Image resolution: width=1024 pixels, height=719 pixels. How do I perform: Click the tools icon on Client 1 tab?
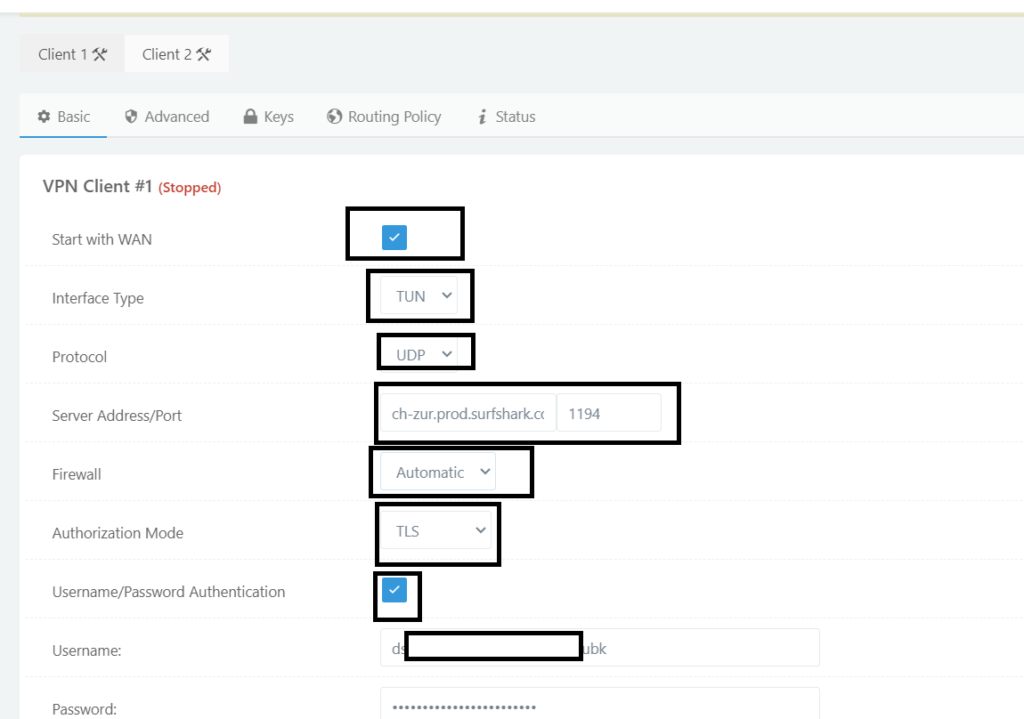click(x=100, y=55)
